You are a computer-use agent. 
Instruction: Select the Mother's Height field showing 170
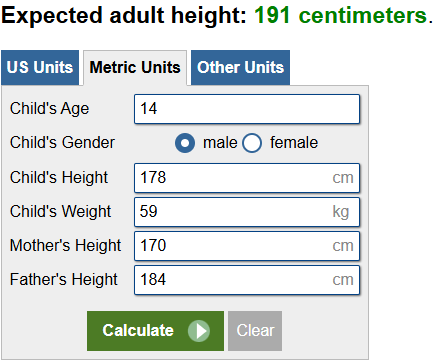coord(247,246)
